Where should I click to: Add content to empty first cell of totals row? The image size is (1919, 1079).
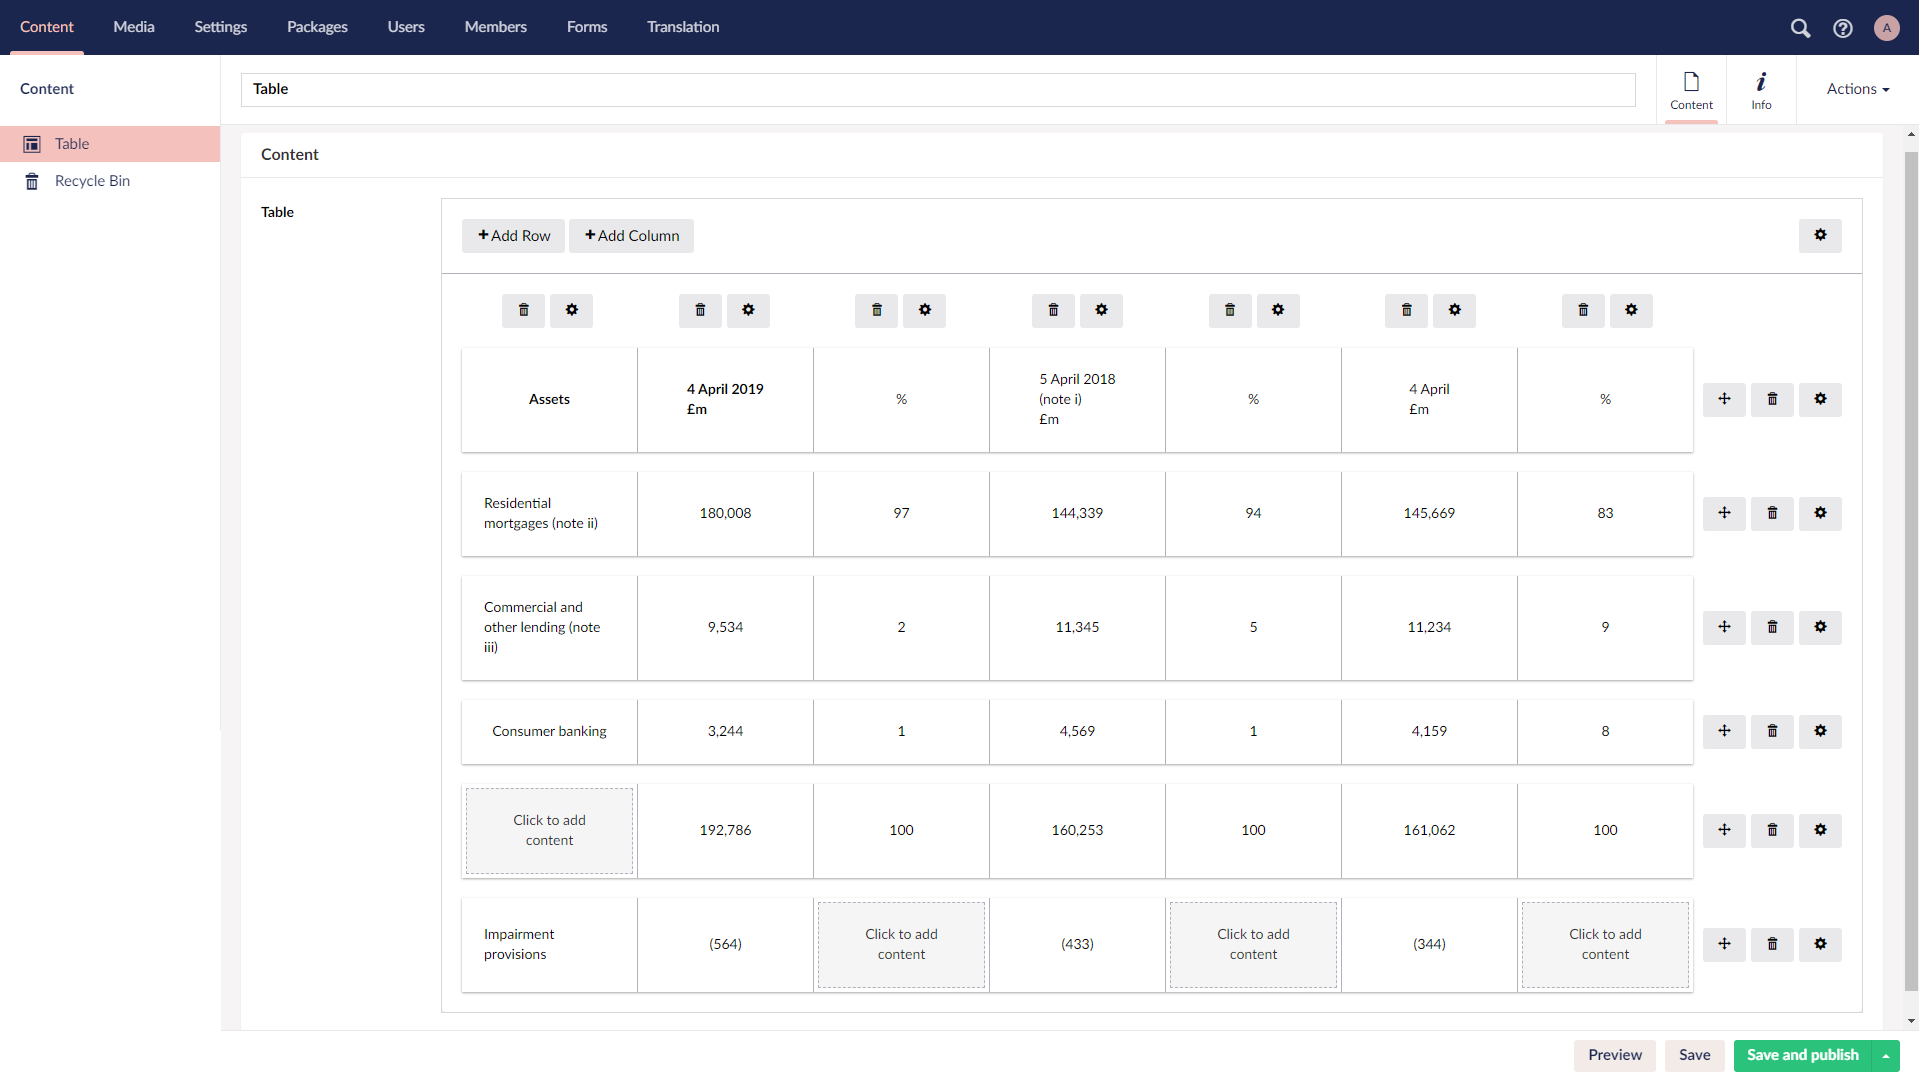click(x=549, y=830)
